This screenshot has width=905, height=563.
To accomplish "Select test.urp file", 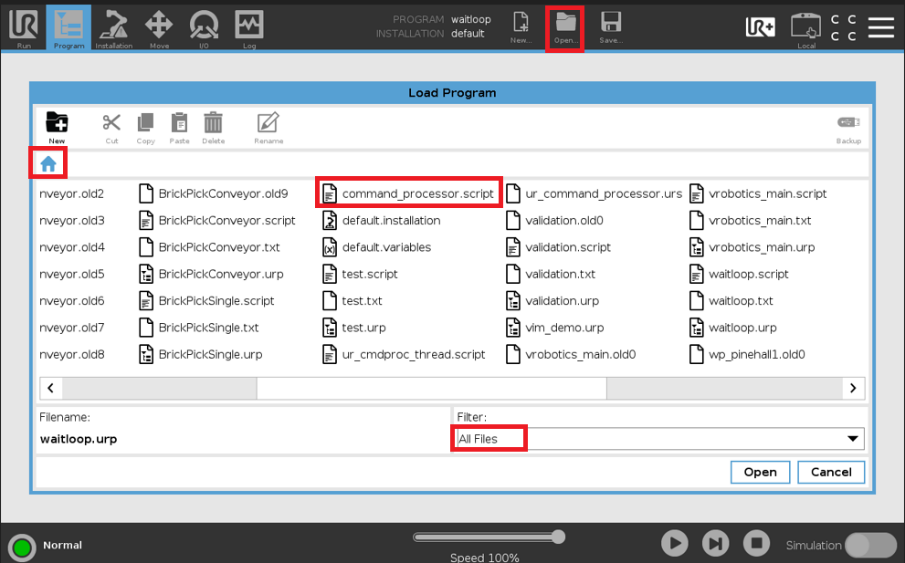I will (x=354, y=327).
